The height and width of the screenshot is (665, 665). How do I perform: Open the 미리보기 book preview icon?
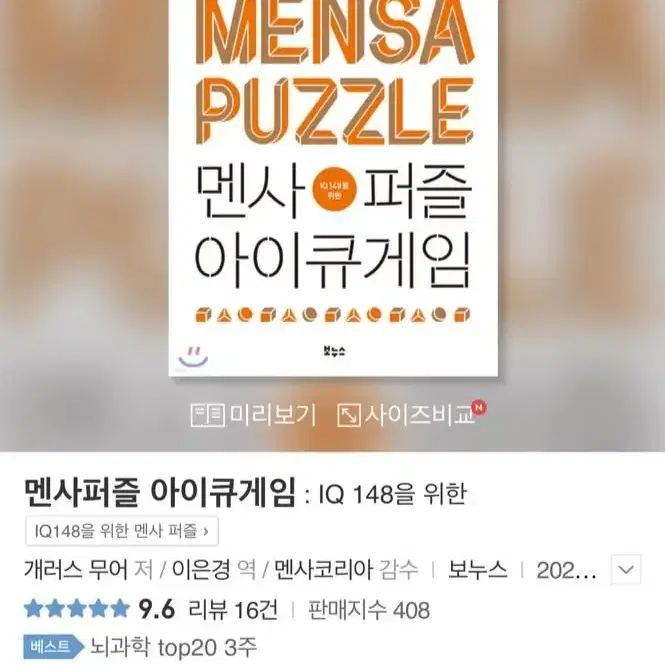coord(208,415)
